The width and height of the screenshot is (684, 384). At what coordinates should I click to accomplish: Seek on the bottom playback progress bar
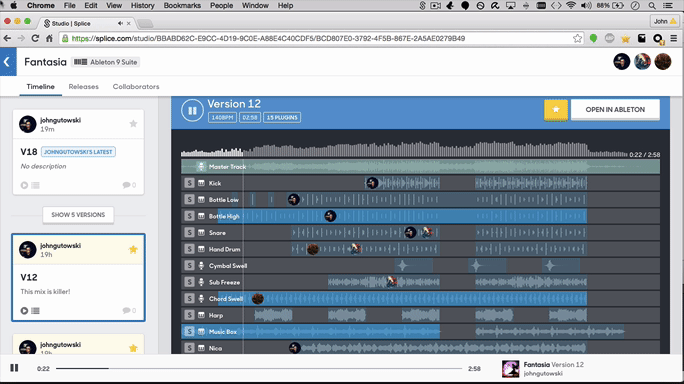(x=259, y=368)
